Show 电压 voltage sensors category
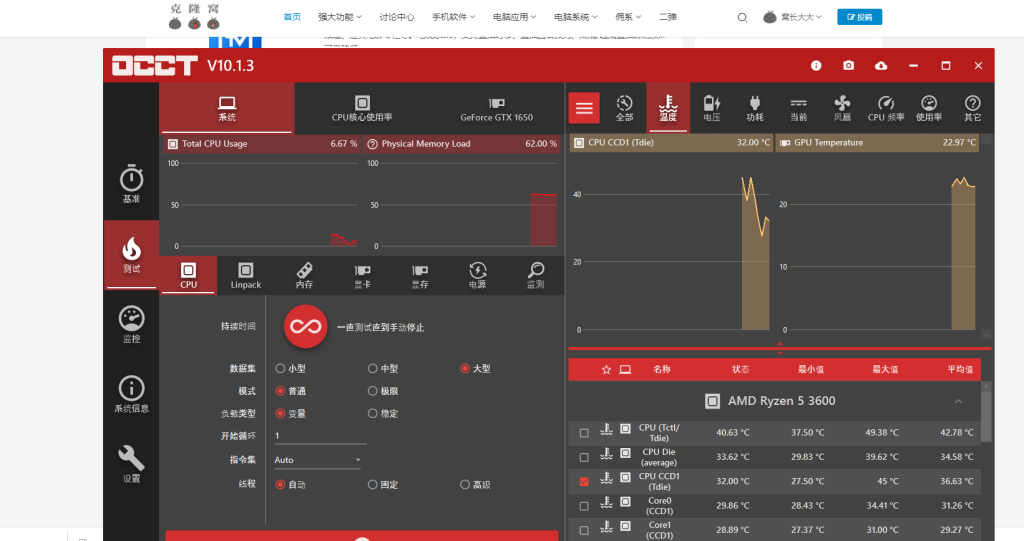 pos(711,108)
